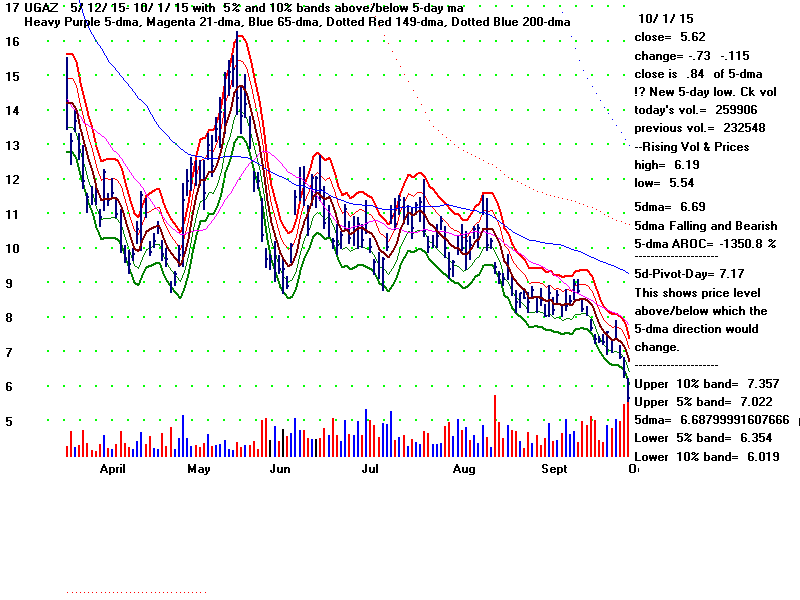This screenshot has width=800, height=600.
Task: Click the tallest red volume bar in August
Action: point(495,426)
